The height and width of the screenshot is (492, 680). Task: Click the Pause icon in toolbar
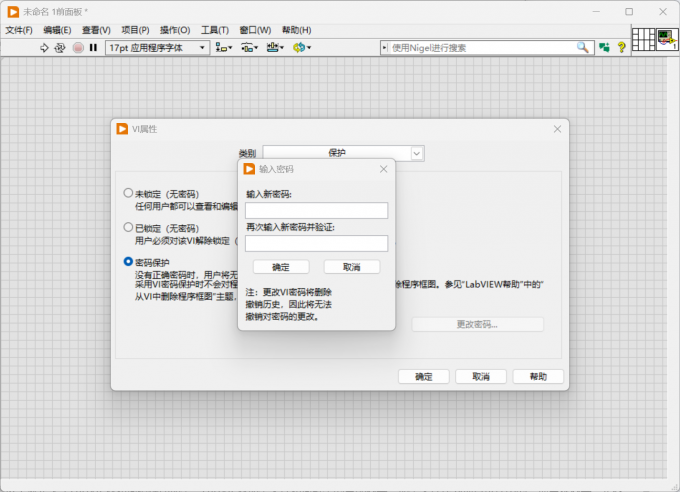[x=93, y=48]
